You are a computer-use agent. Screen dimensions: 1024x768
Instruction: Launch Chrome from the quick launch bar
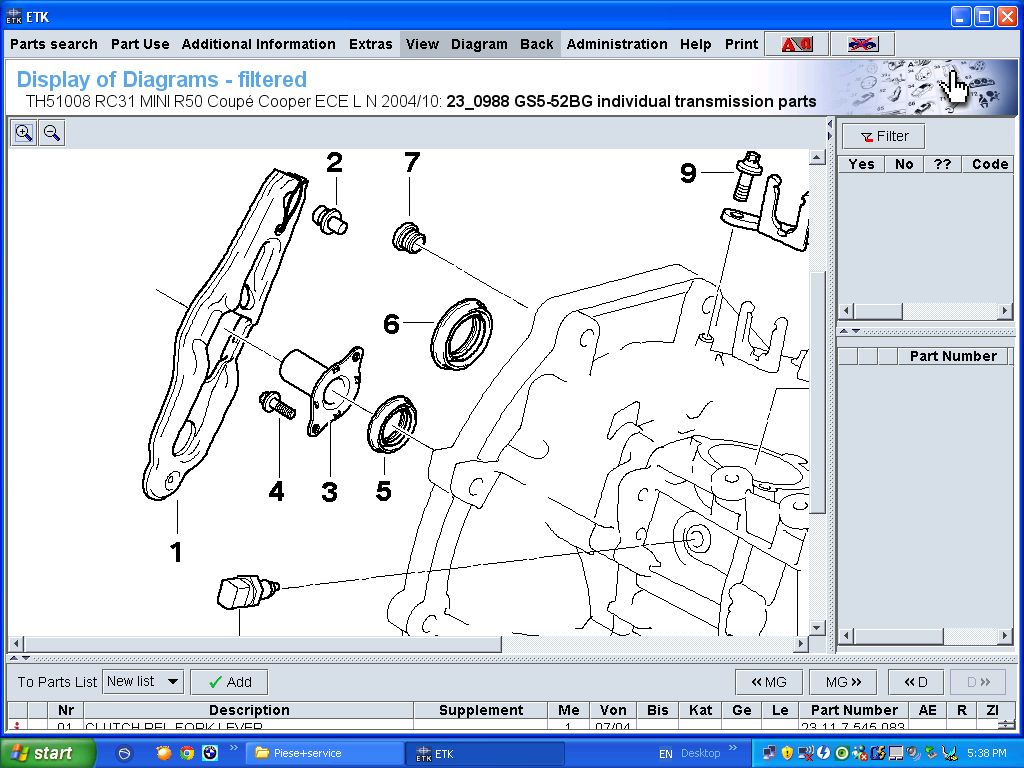coord(187,753)
